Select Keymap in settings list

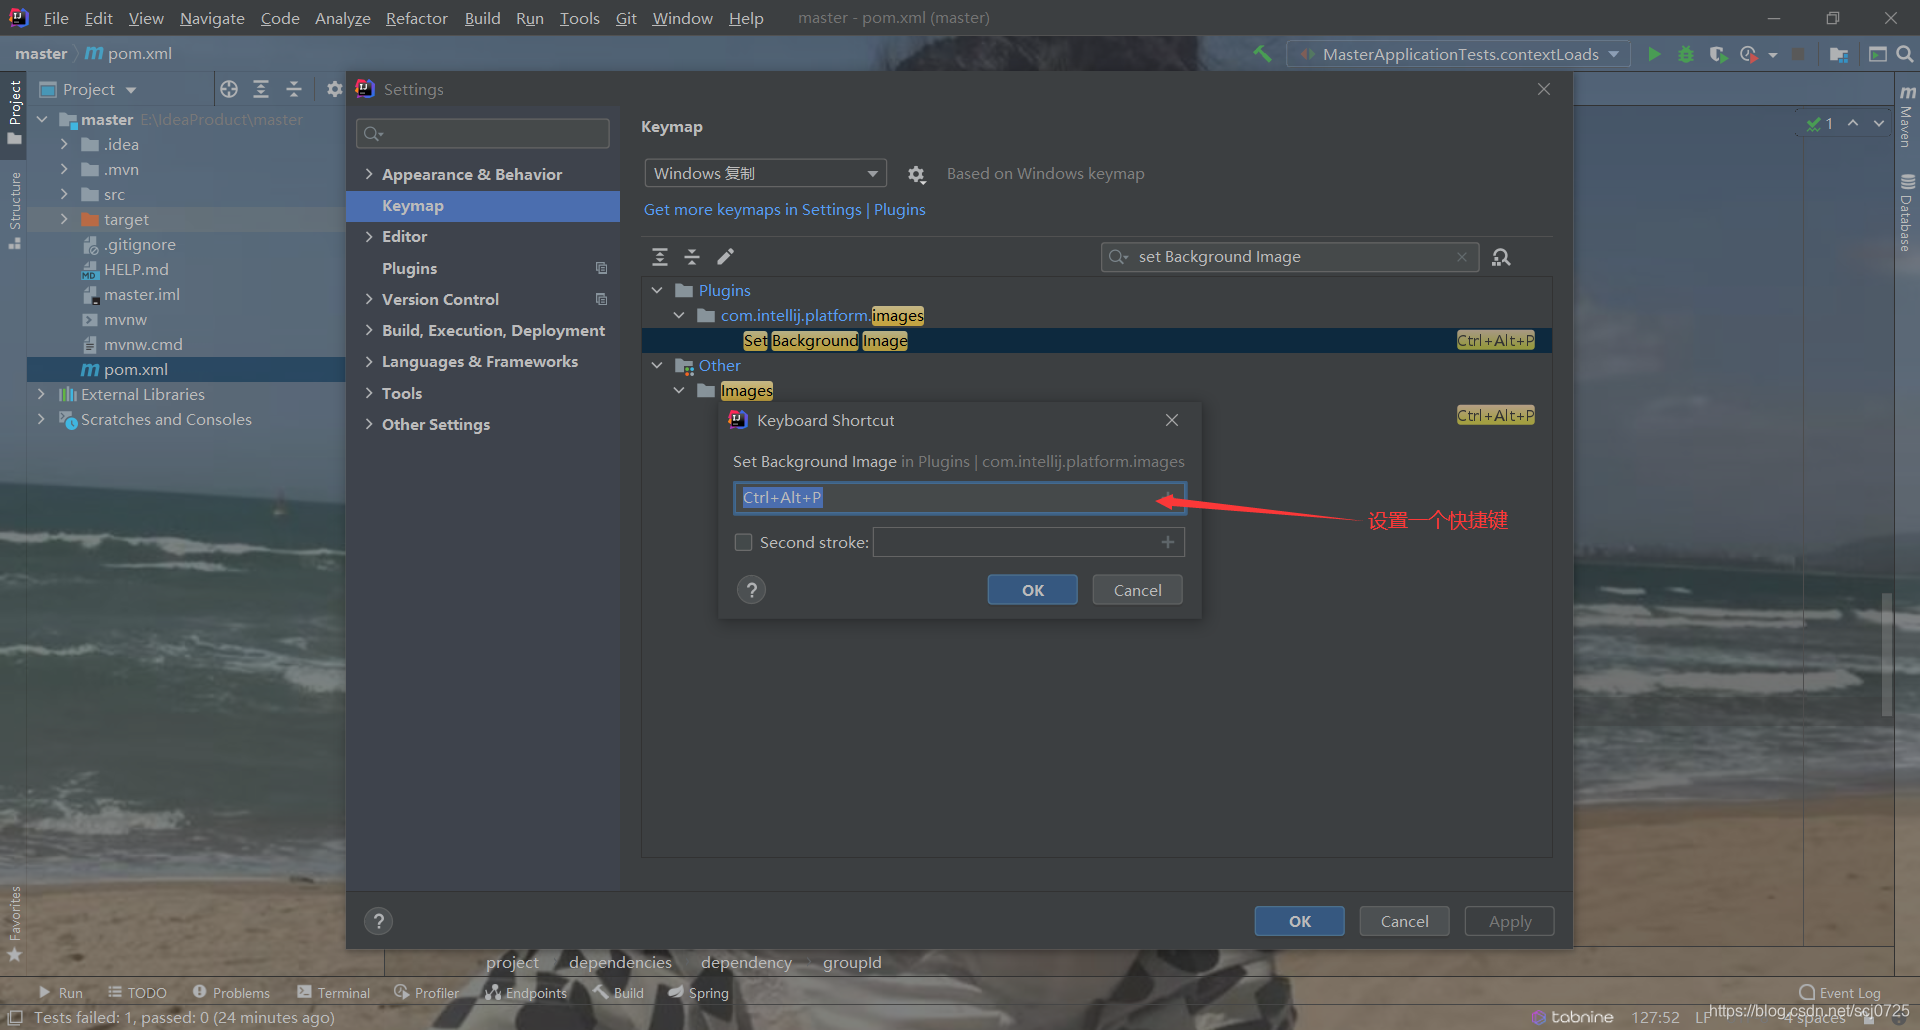pos(483,206)
